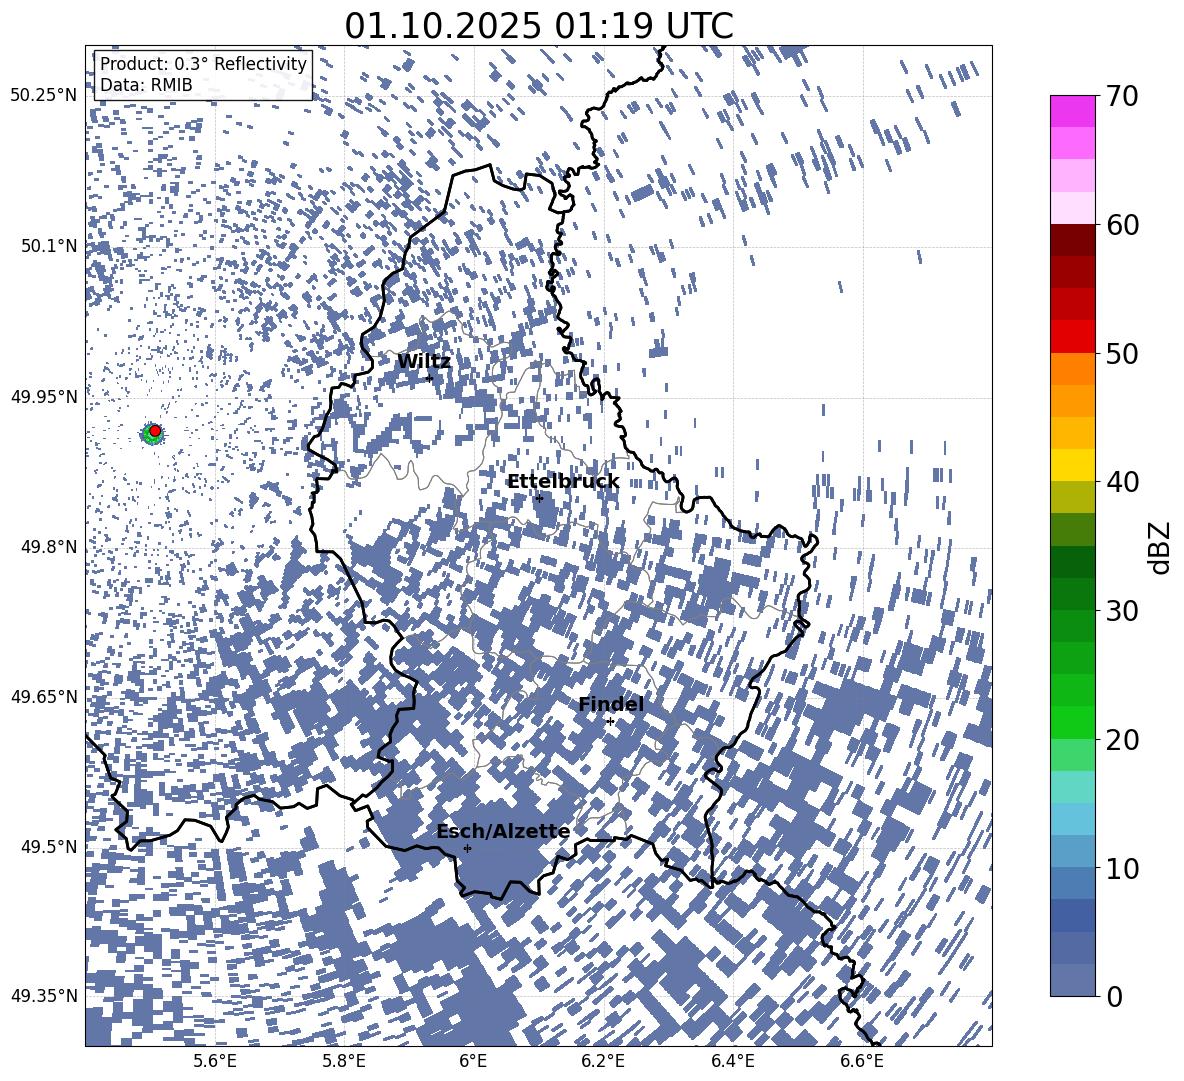
Task: Click the 70 tick label on colorbar
Action: pos(1122,96)
